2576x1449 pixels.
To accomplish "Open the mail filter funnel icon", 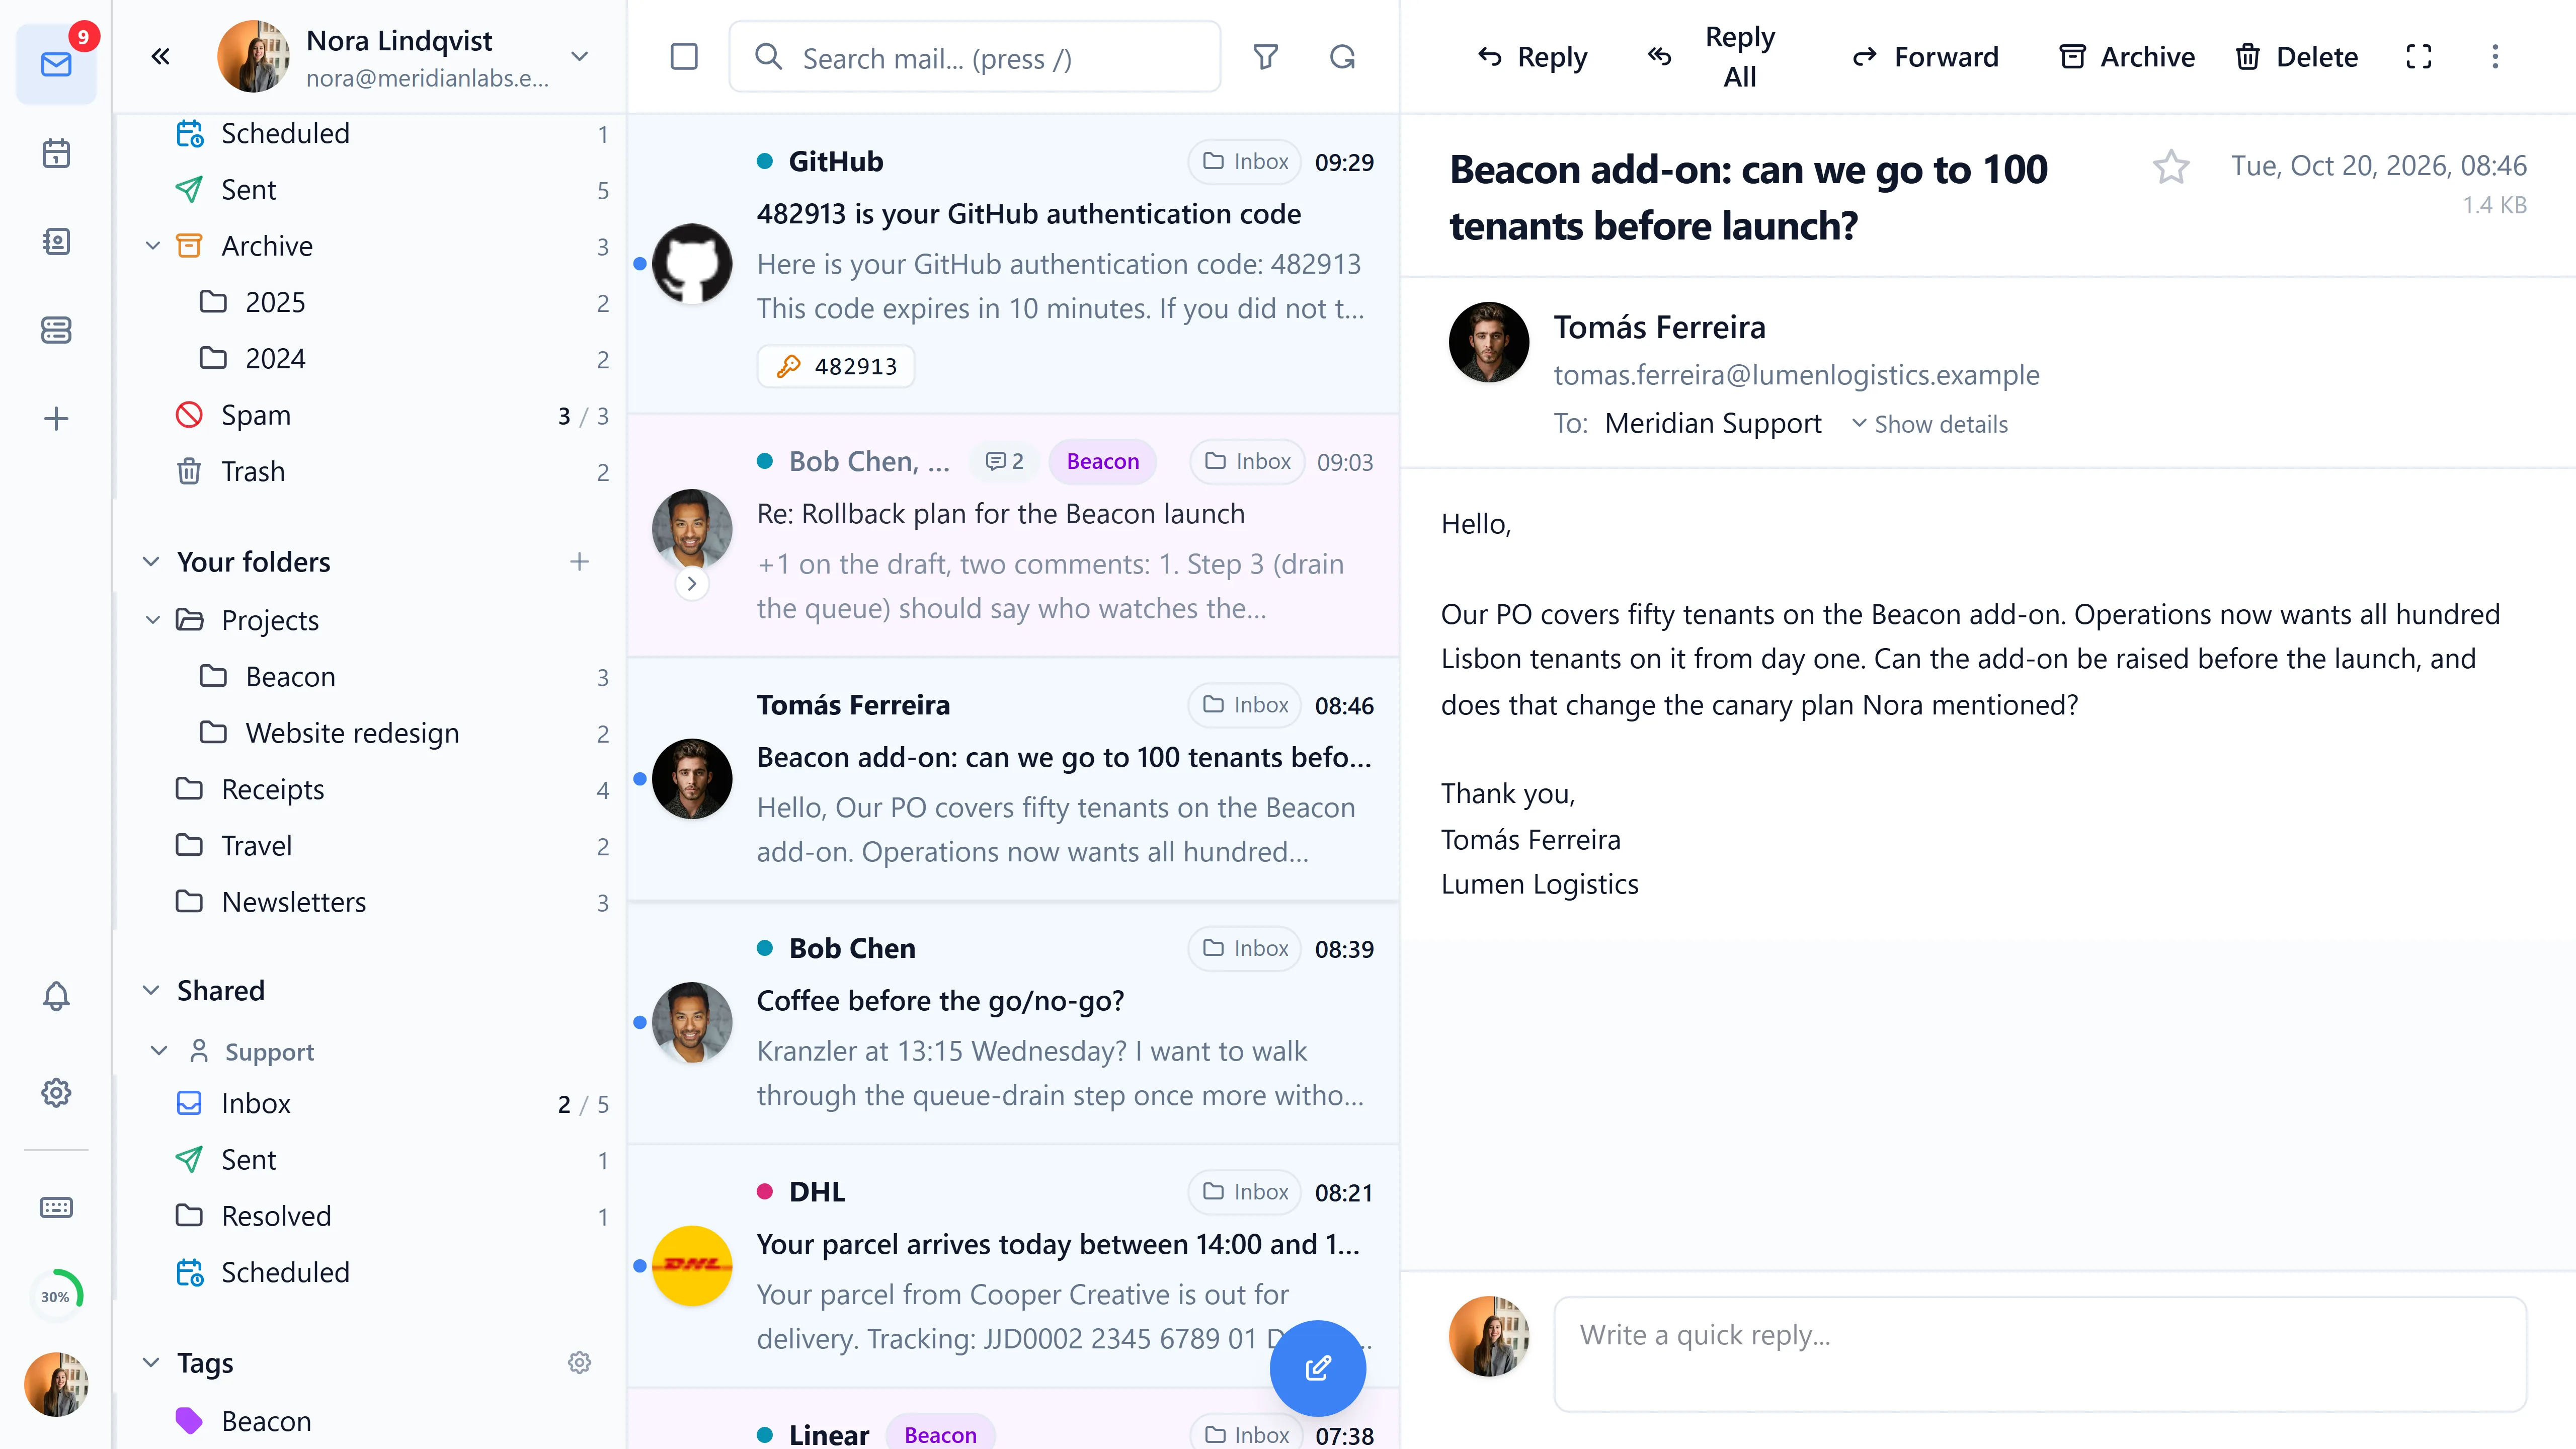I will click(x=1266, y=56).
